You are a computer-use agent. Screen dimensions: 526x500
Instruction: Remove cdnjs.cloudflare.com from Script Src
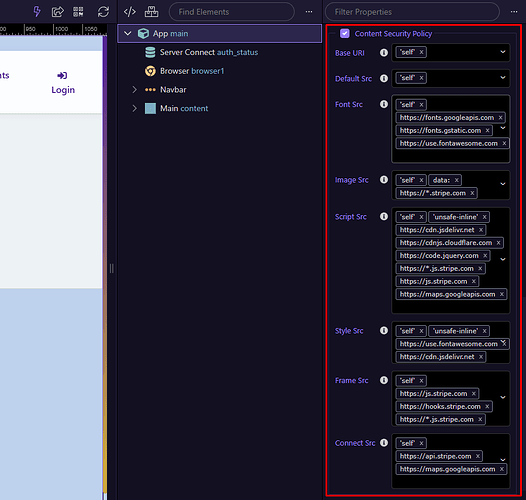click(x=498, y=243)
